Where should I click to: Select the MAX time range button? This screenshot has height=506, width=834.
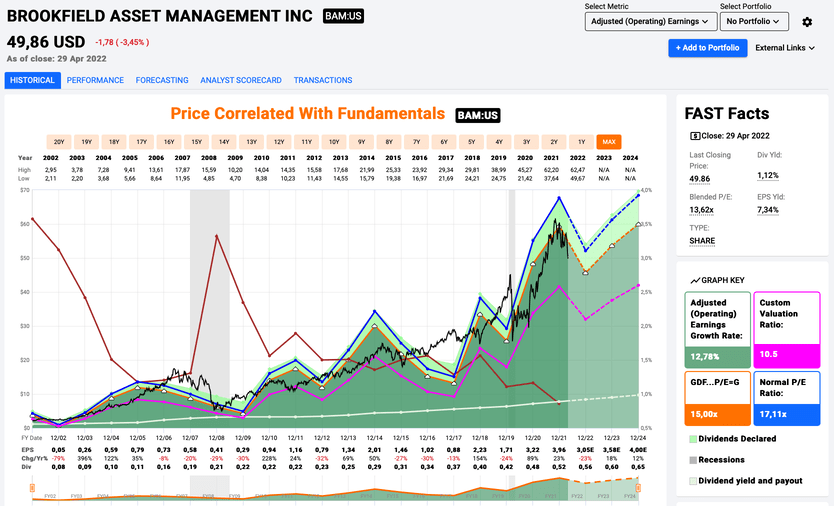click(609, 142)
